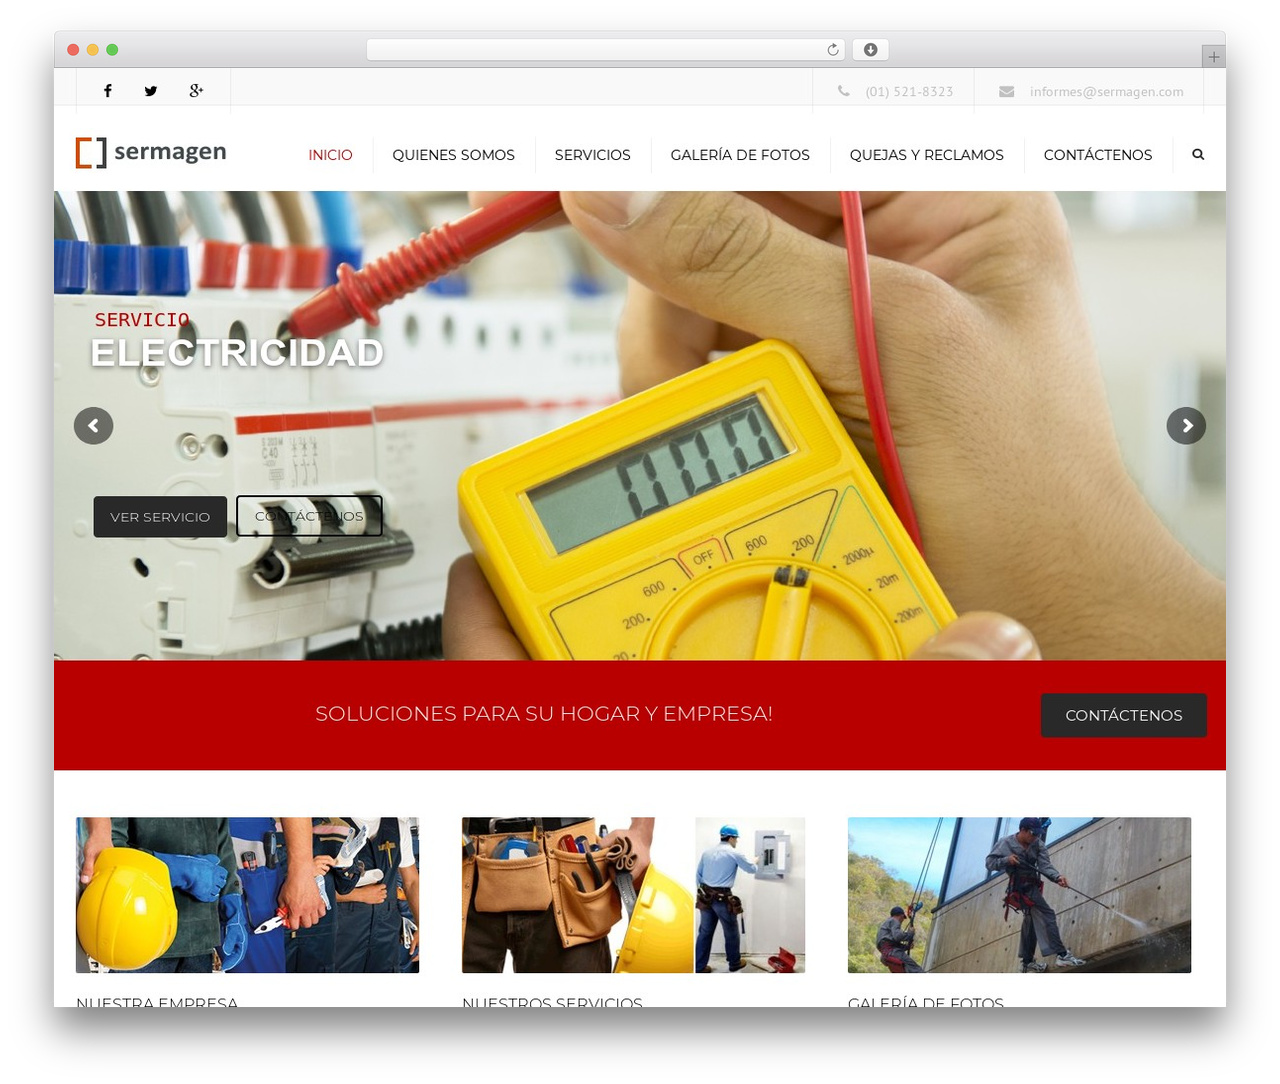
Task: Close the browser window red button
Action: pyautogui.click(x=73, y=50)
